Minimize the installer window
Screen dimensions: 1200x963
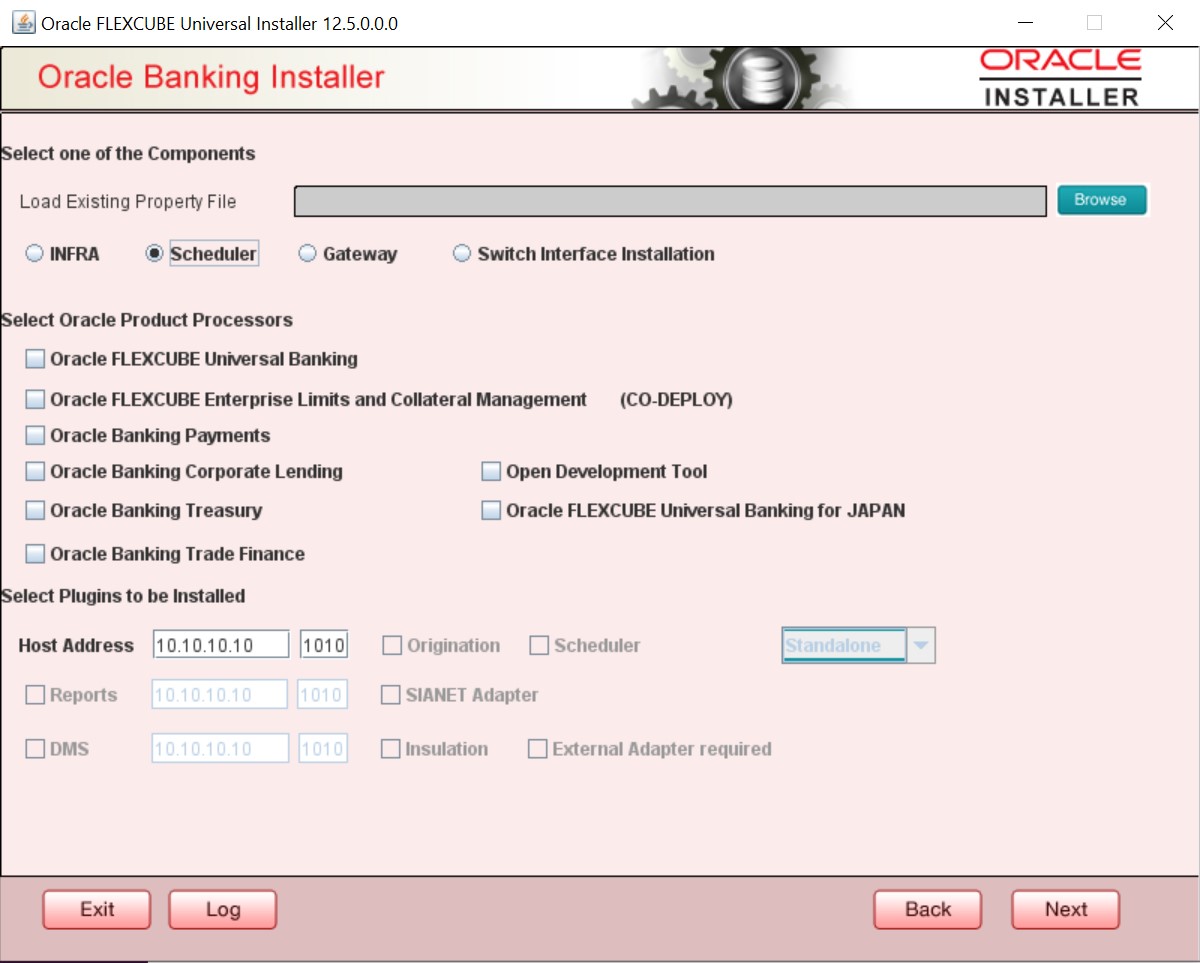(x=1024, y=22)
